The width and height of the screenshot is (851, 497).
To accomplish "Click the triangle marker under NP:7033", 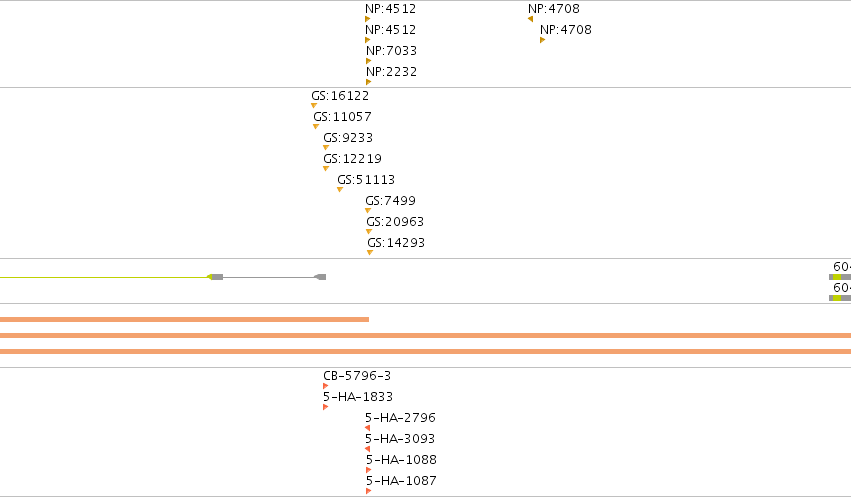I will pyautogui.click(x=368, y=61).
